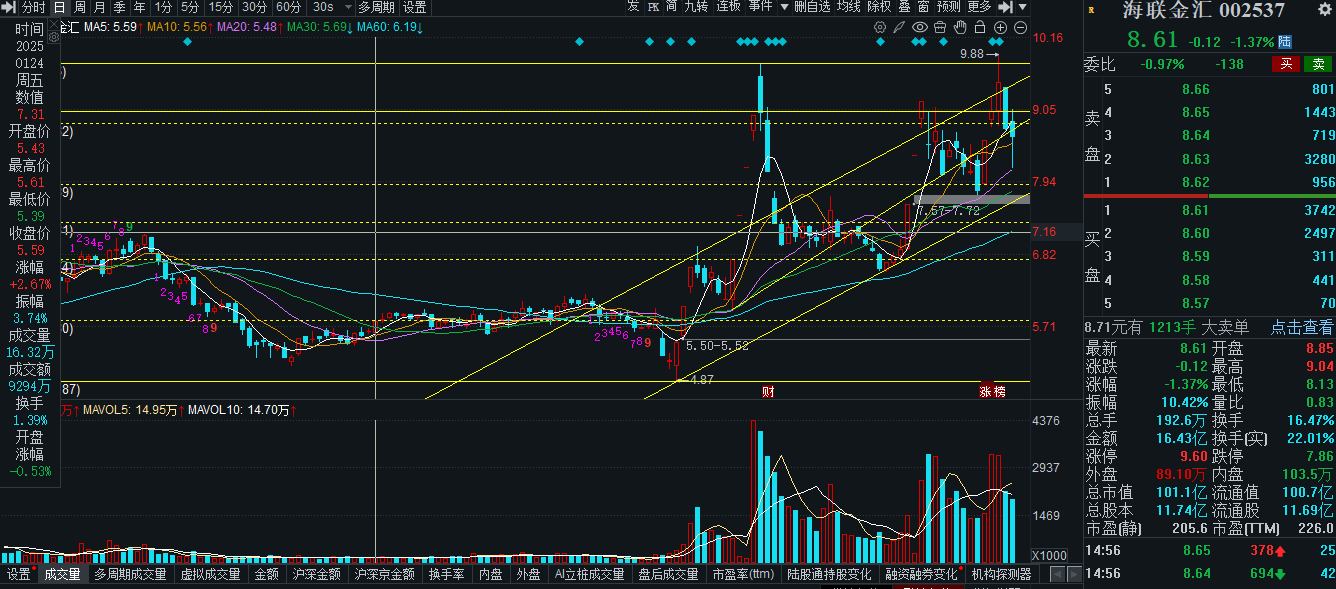Open the 事件 dropdown arrow

784,7
